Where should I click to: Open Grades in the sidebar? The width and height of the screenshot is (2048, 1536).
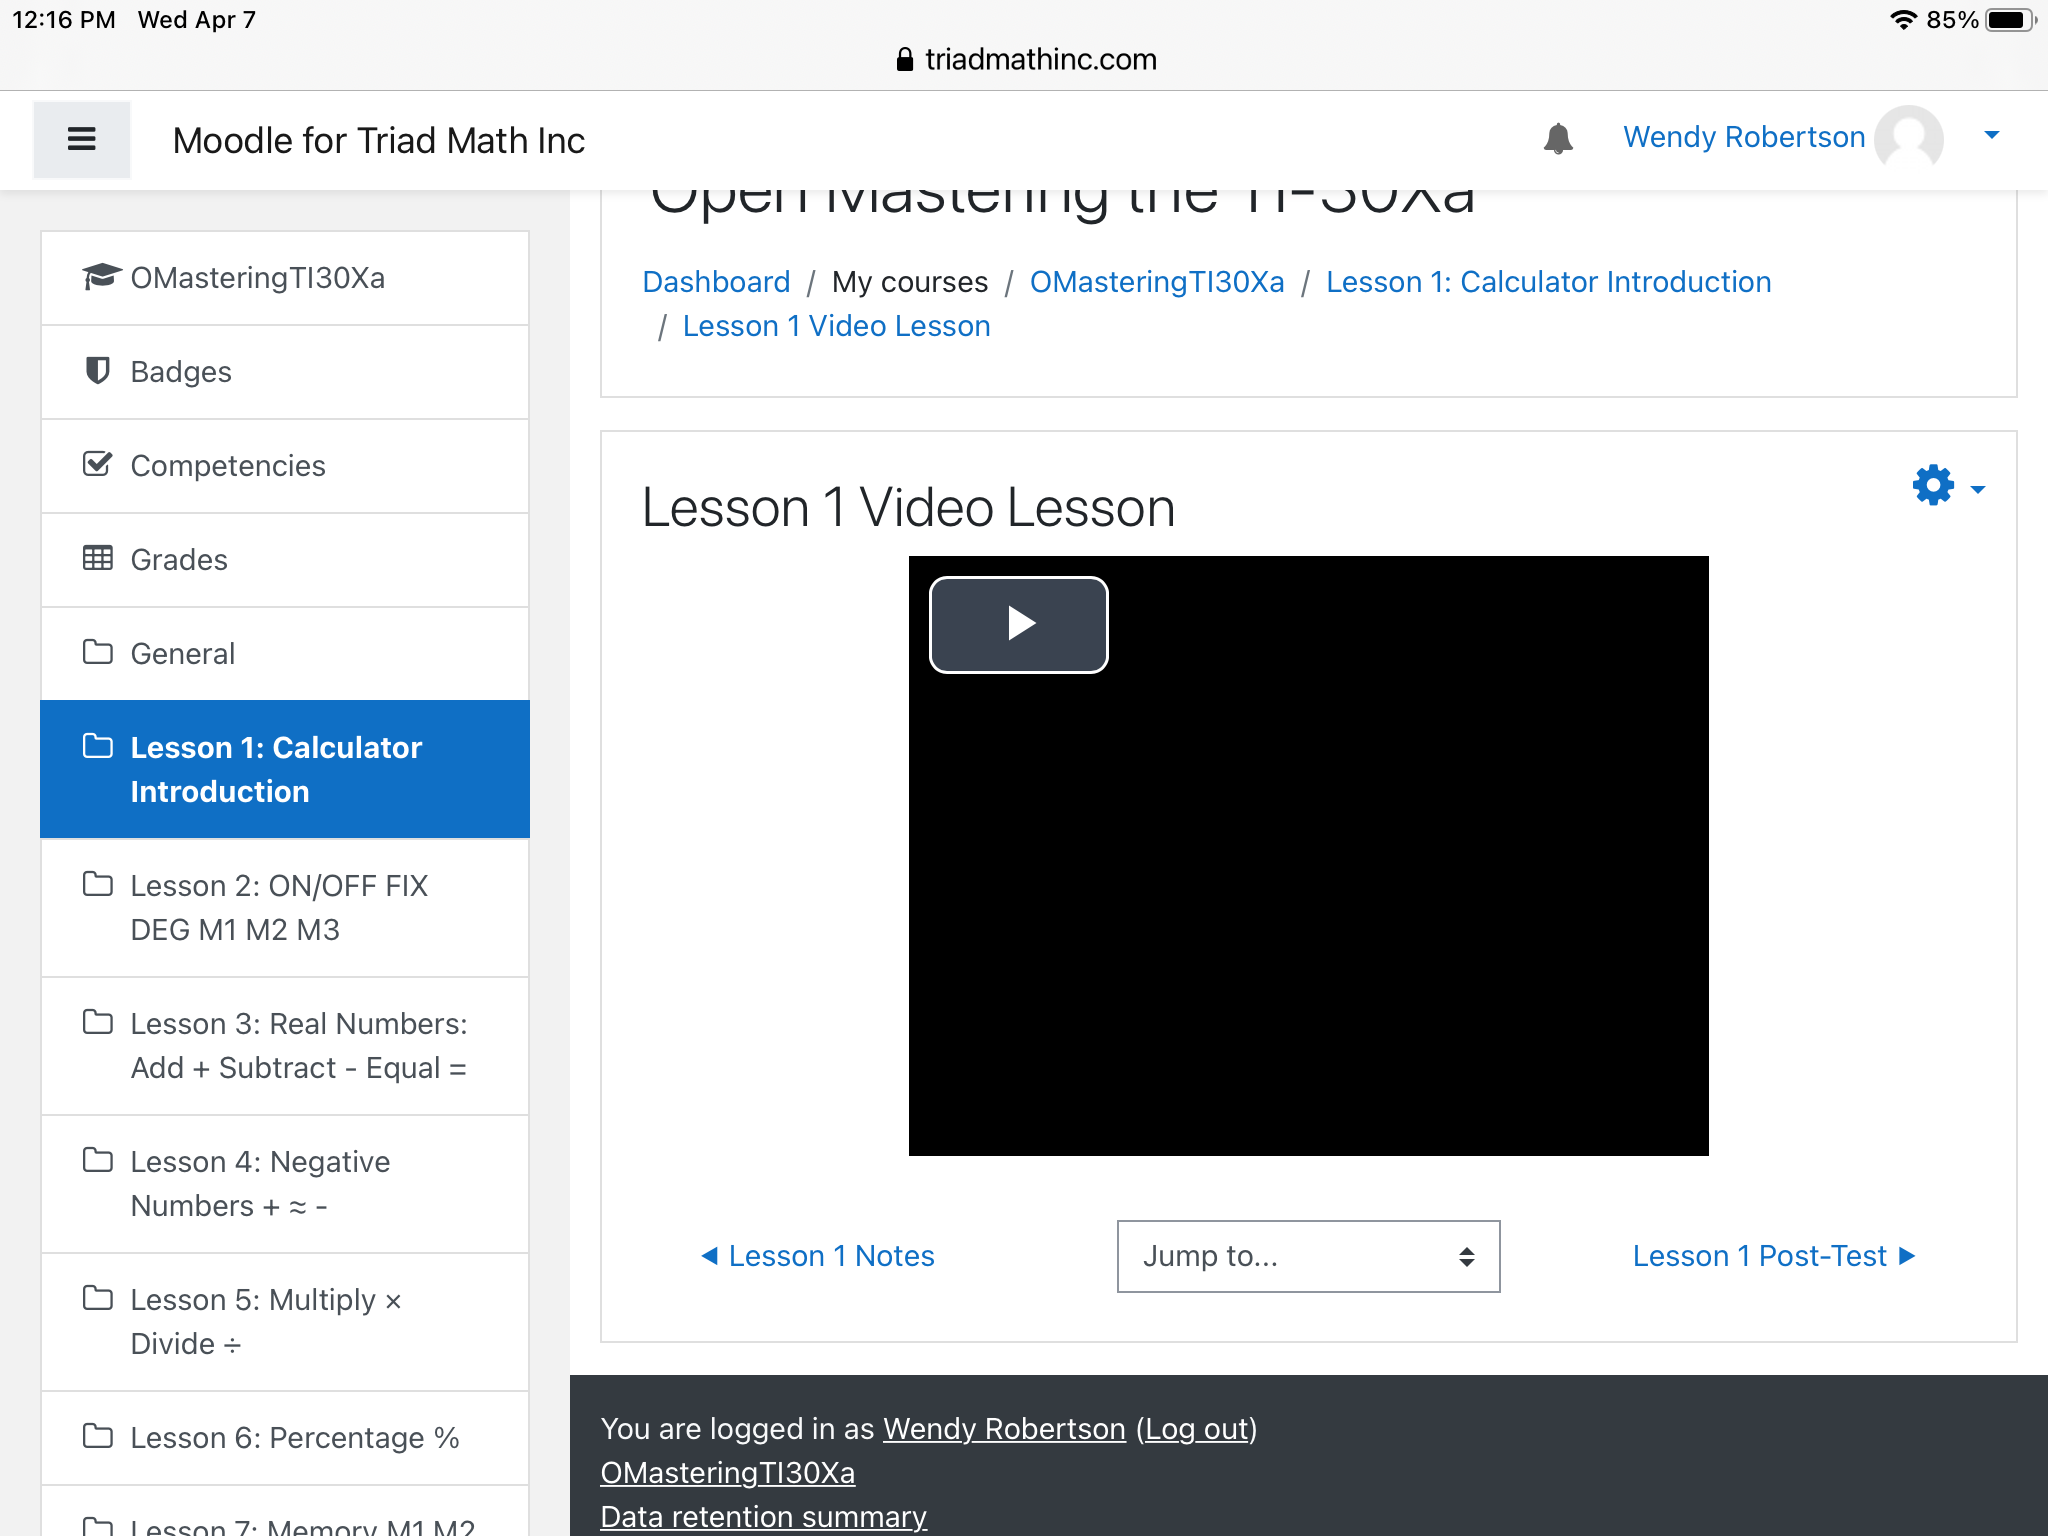[285, 560]
